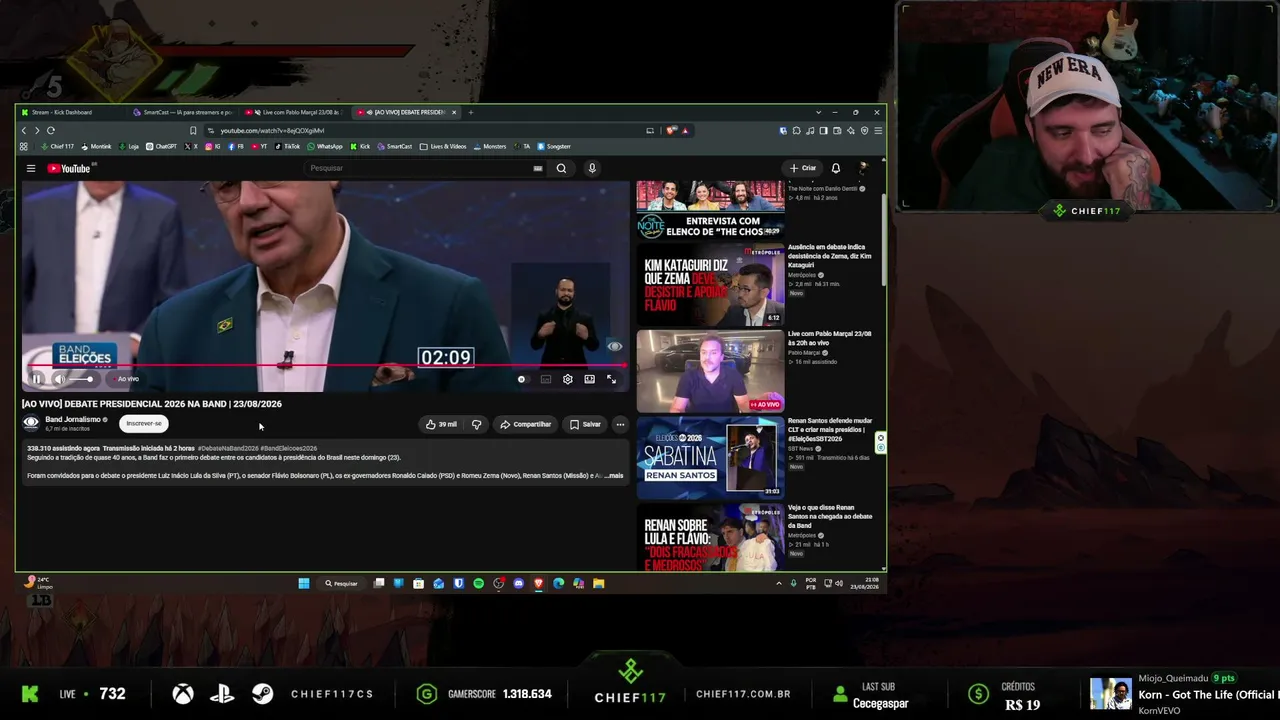Mute the video player volume
The height and width of the screenshot is (720, 1280).
tap(59, 379)
